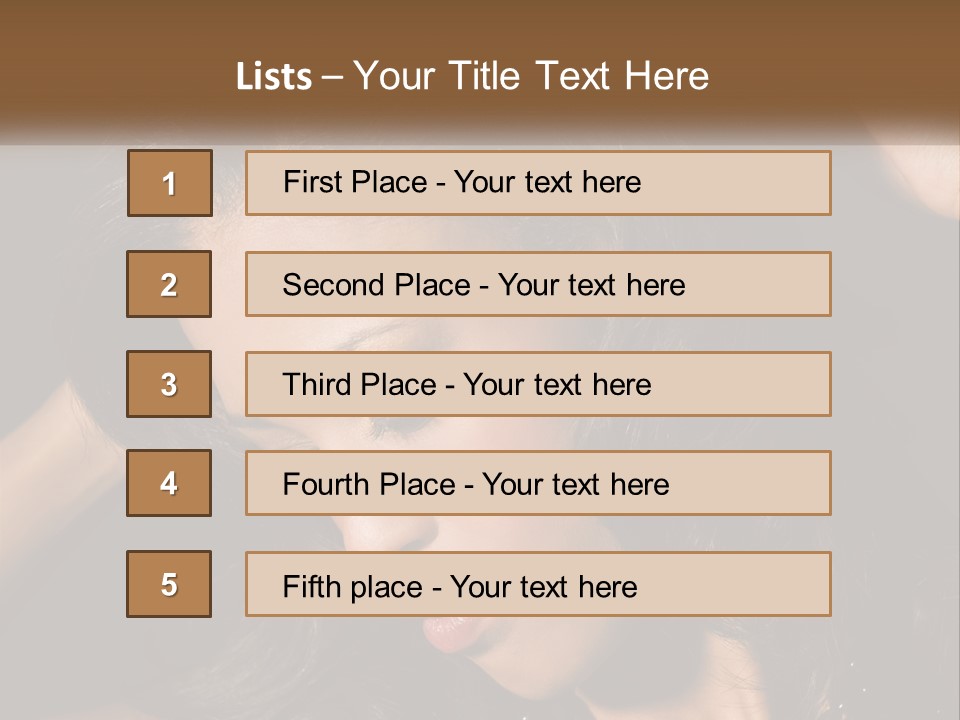This screenshot has height=720, width=960.
Task: Select the words "Fifth place"
Action: [x=352, y=586]
